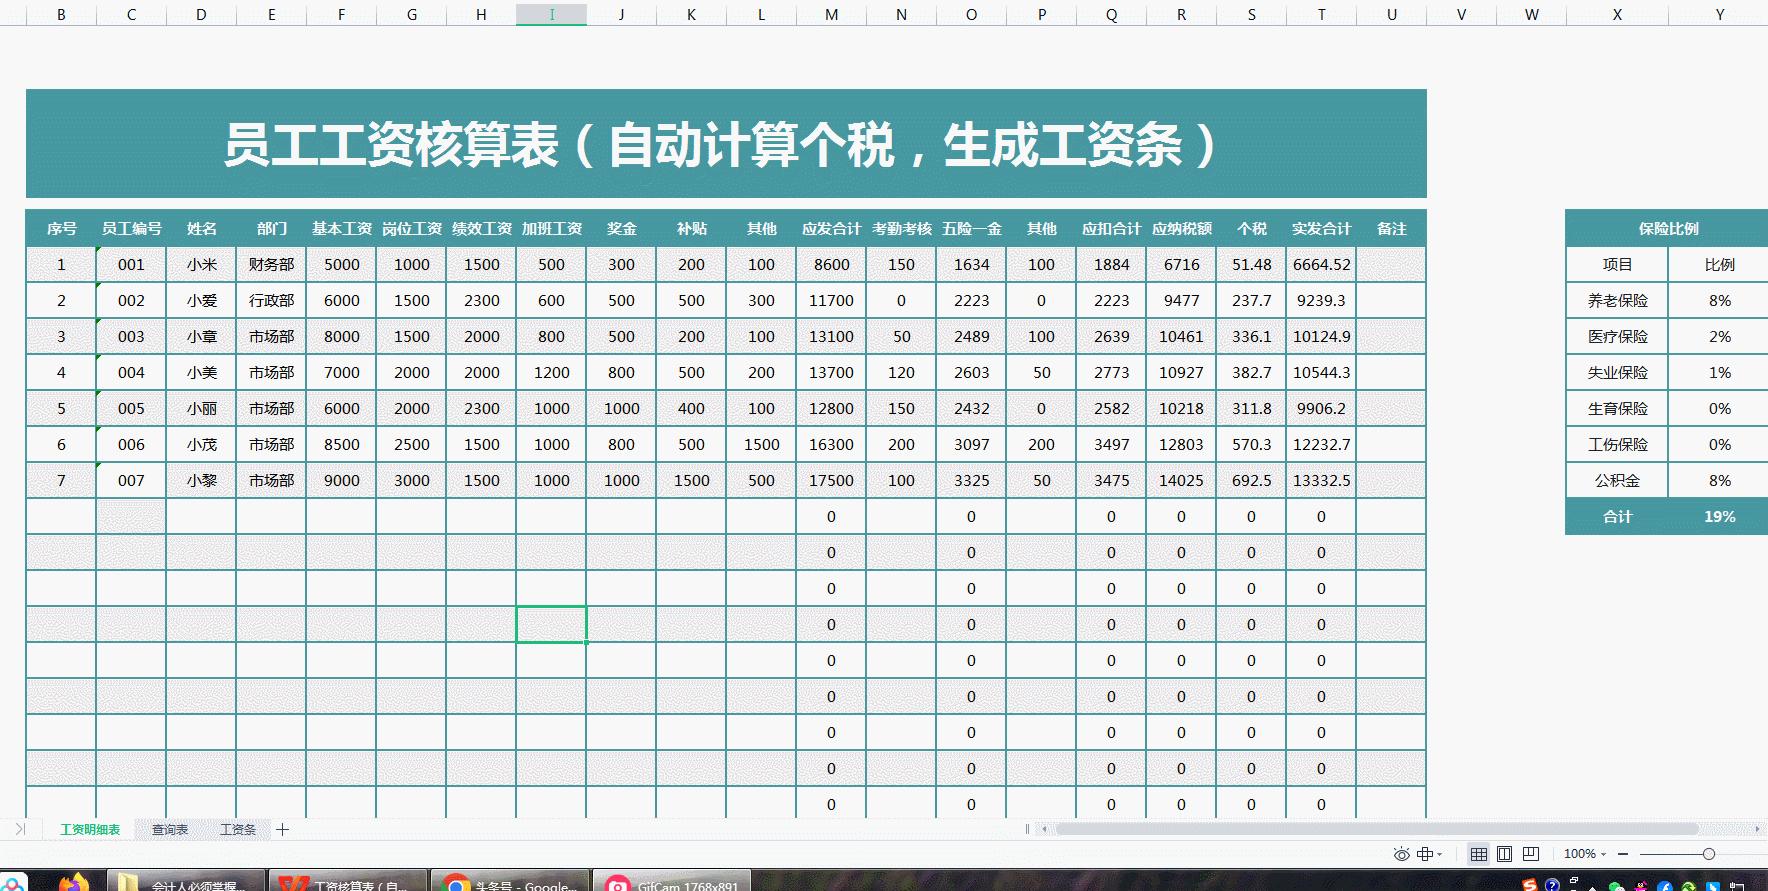Select the 医疗保险 cell
Viewport: 1768px width, 891px height.
pyautogui.click(x=1617, y=337)
